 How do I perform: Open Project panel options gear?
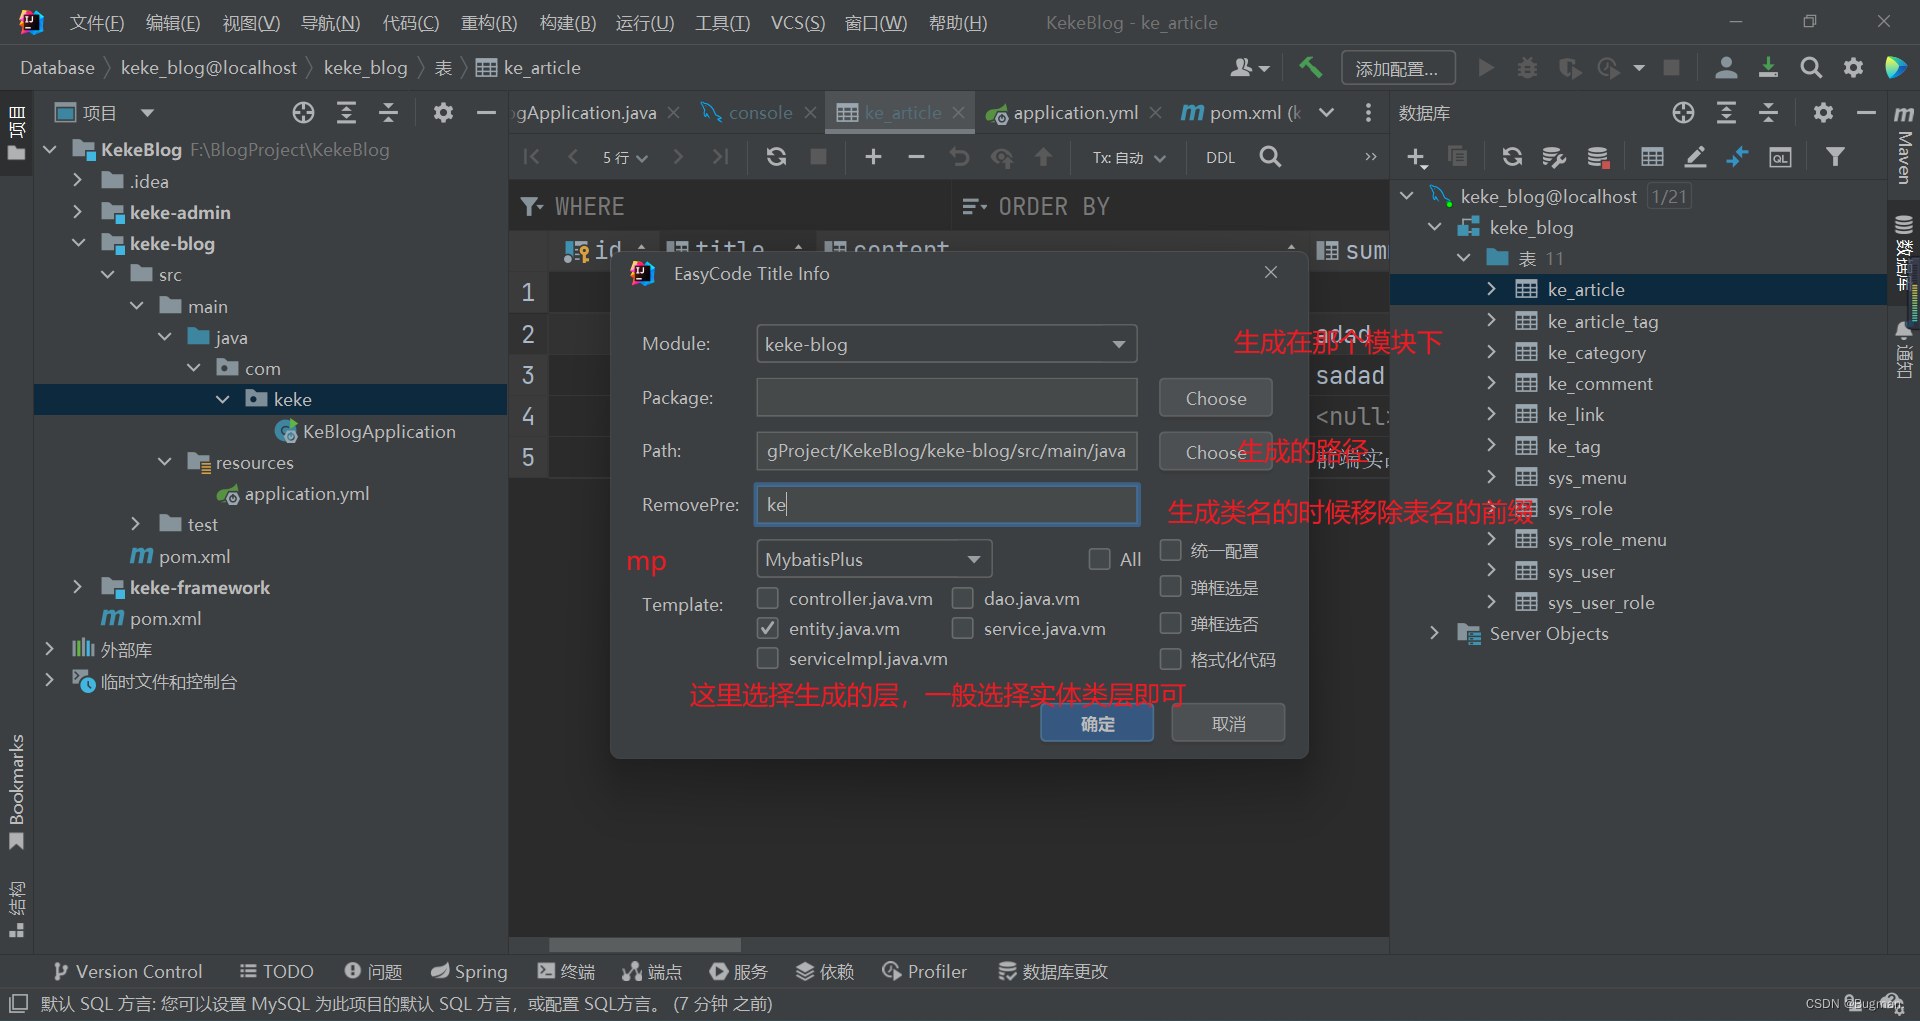[443, 113]
